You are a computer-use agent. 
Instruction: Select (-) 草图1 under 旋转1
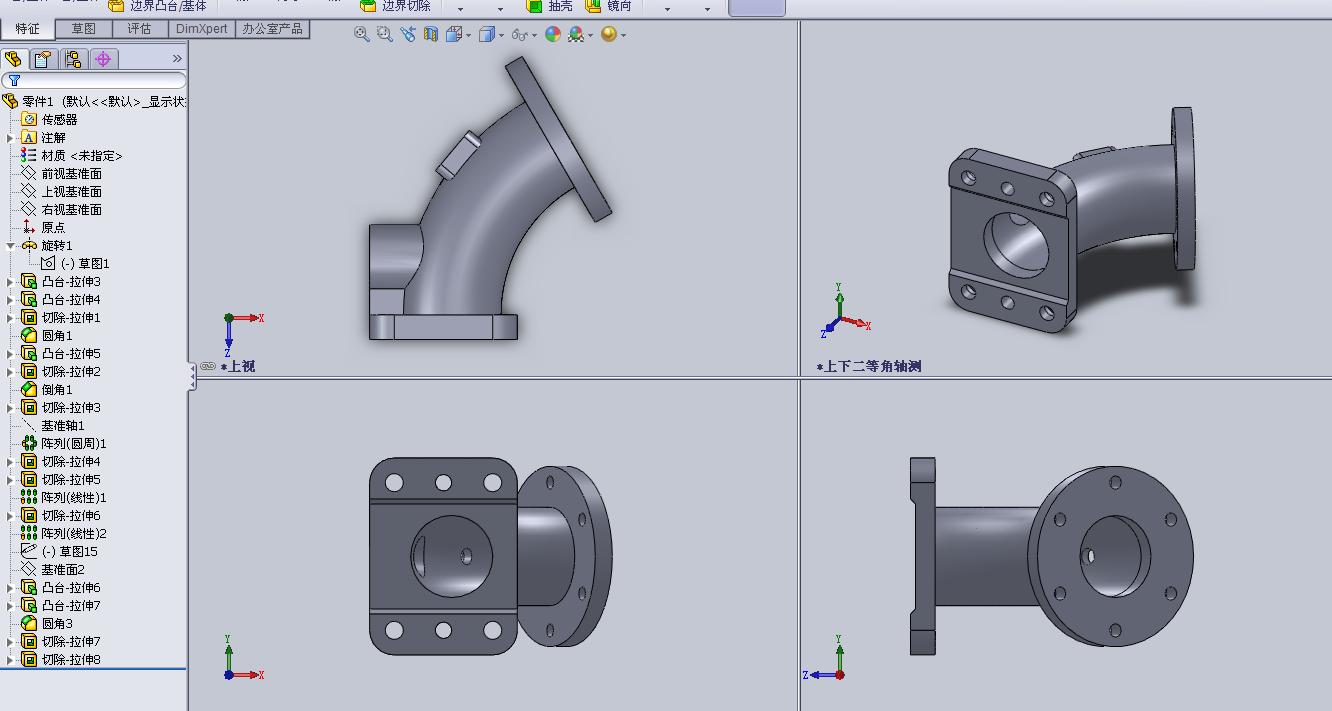[75, 263]
